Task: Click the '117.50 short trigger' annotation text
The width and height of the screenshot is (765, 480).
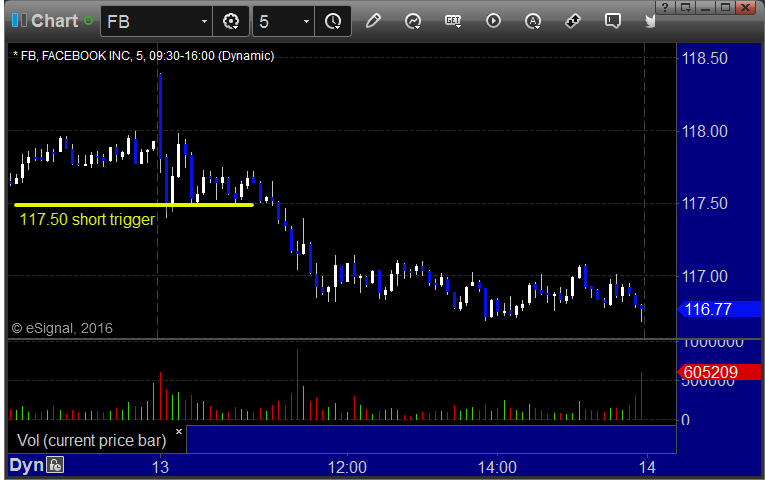Action: [x=87, y=220]
